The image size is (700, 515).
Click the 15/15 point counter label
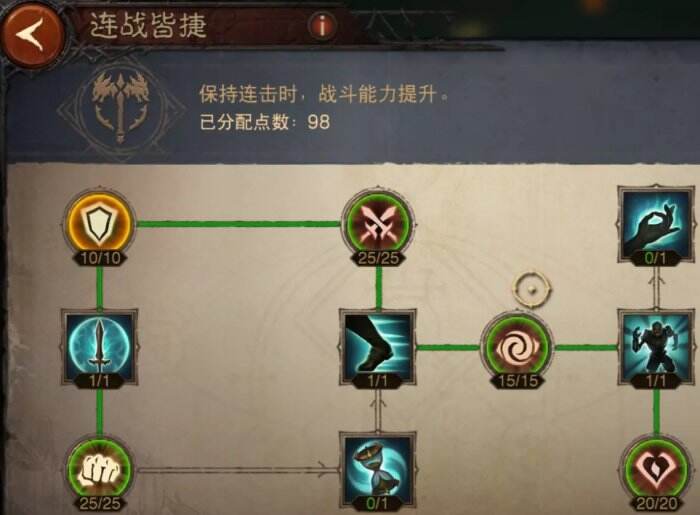point(517,381)
